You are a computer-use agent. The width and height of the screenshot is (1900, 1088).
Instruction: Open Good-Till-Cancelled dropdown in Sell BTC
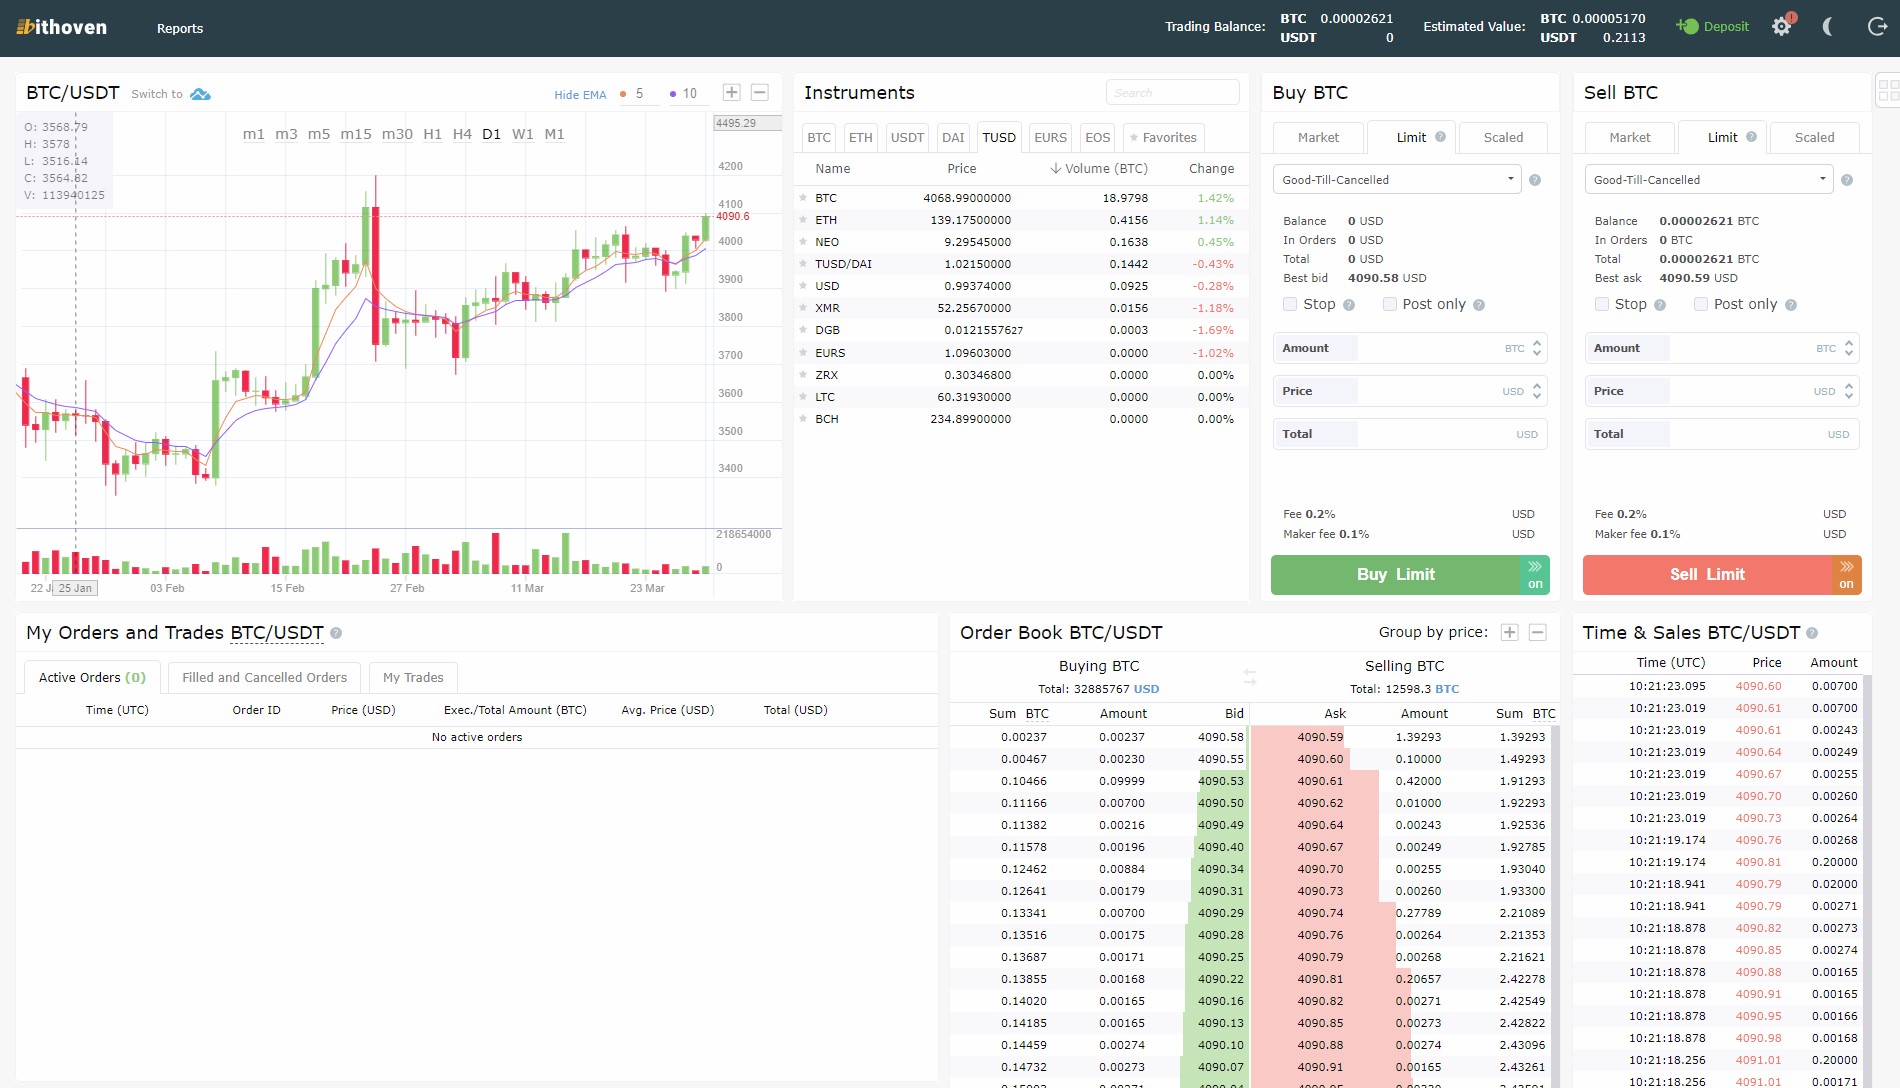1708,180
